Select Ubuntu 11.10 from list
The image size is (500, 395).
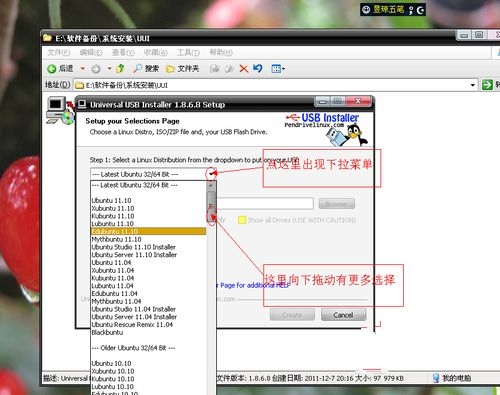[148, 200]
